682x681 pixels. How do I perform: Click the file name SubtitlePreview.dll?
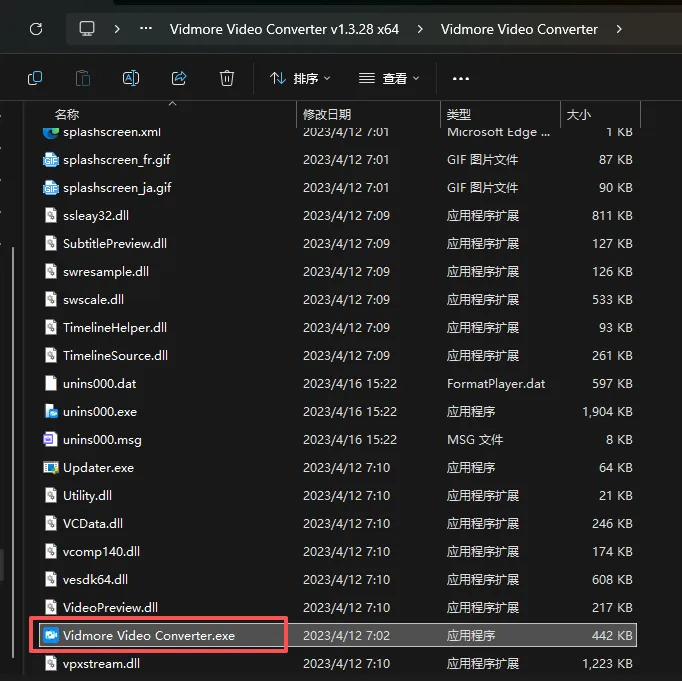(x=115, y=244)
